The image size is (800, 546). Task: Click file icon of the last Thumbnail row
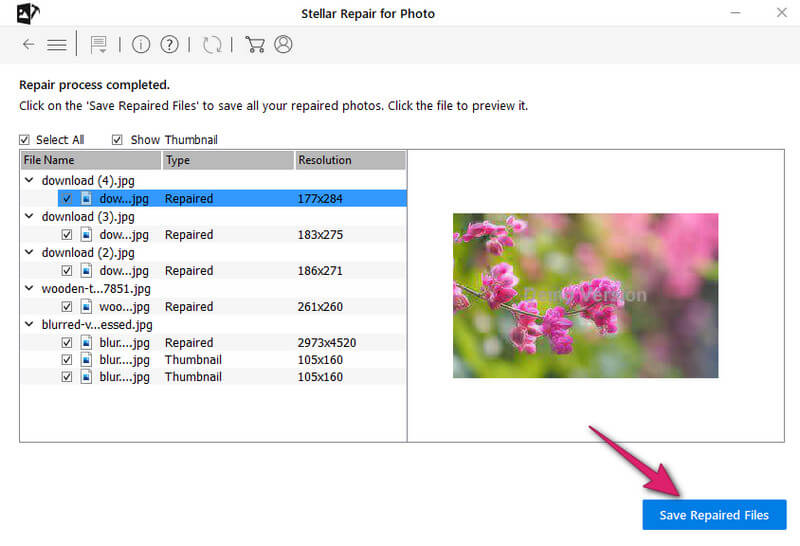pos(86,377)
